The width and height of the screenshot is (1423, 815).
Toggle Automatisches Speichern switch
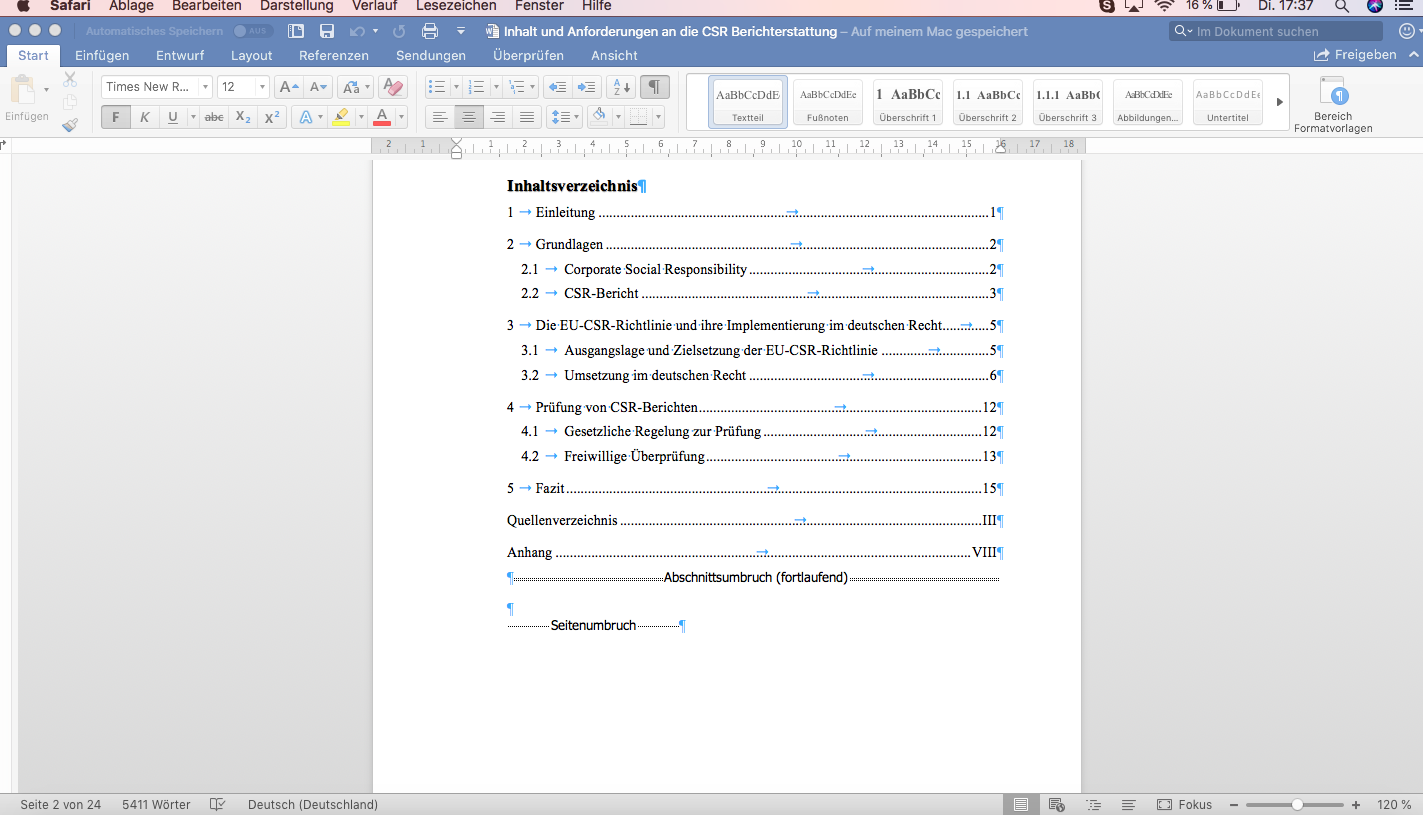(x=253, y=31)
